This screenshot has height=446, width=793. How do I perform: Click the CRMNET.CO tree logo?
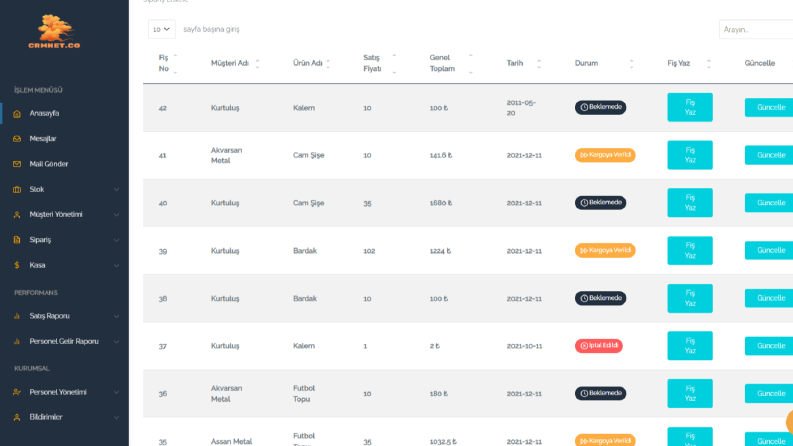(54, 31)
